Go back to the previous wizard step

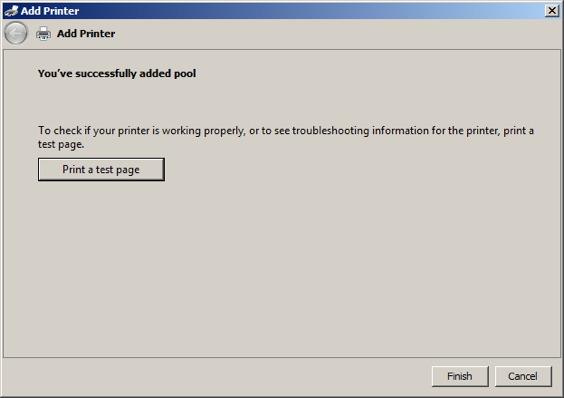(15, 33)
